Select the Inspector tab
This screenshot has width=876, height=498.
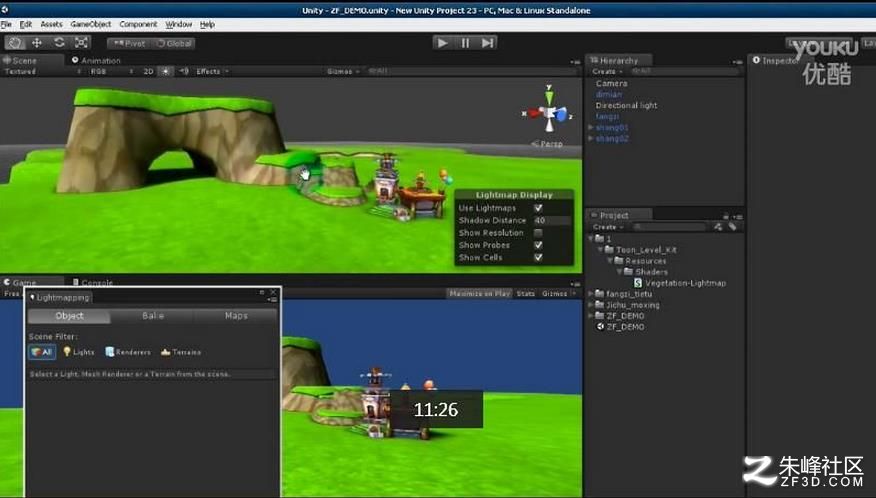(775, 60)
